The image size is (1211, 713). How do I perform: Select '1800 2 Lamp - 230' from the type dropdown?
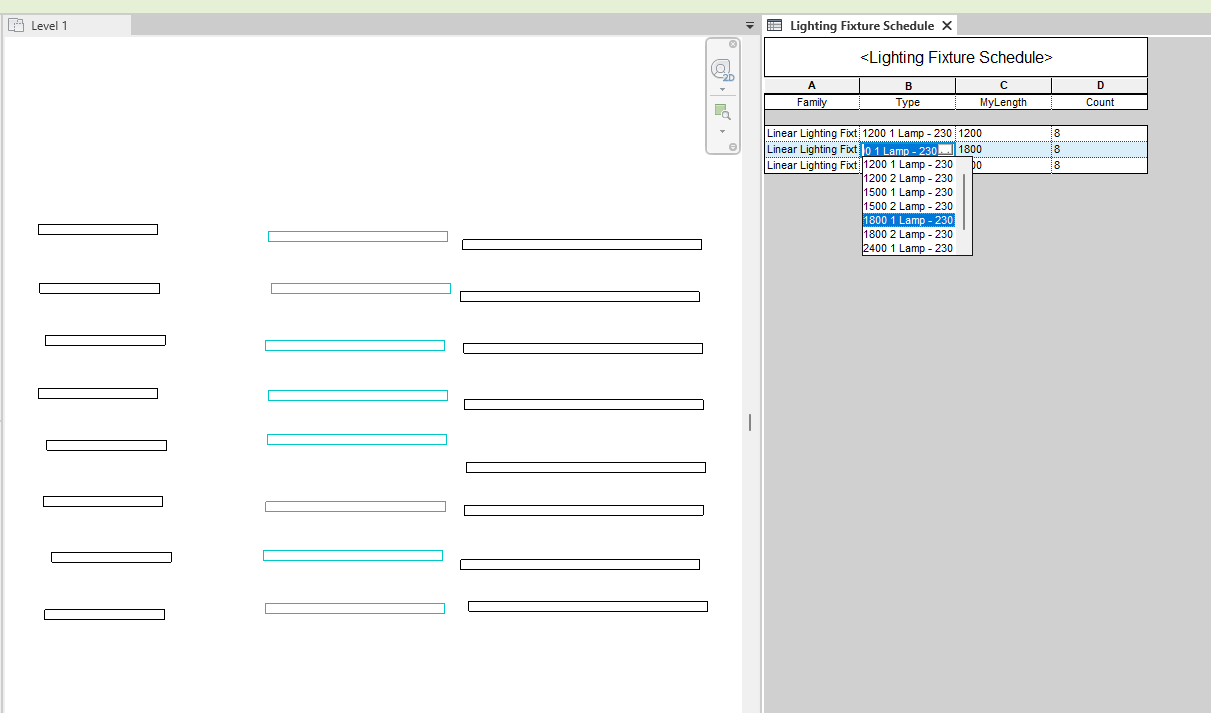[908, 234]
